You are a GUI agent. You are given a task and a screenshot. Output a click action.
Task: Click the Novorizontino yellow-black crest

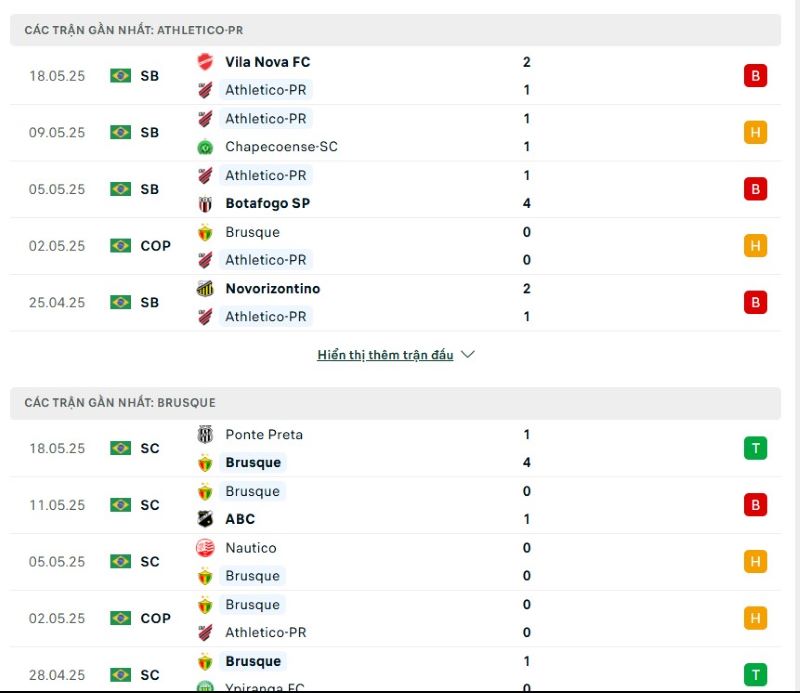205,289
